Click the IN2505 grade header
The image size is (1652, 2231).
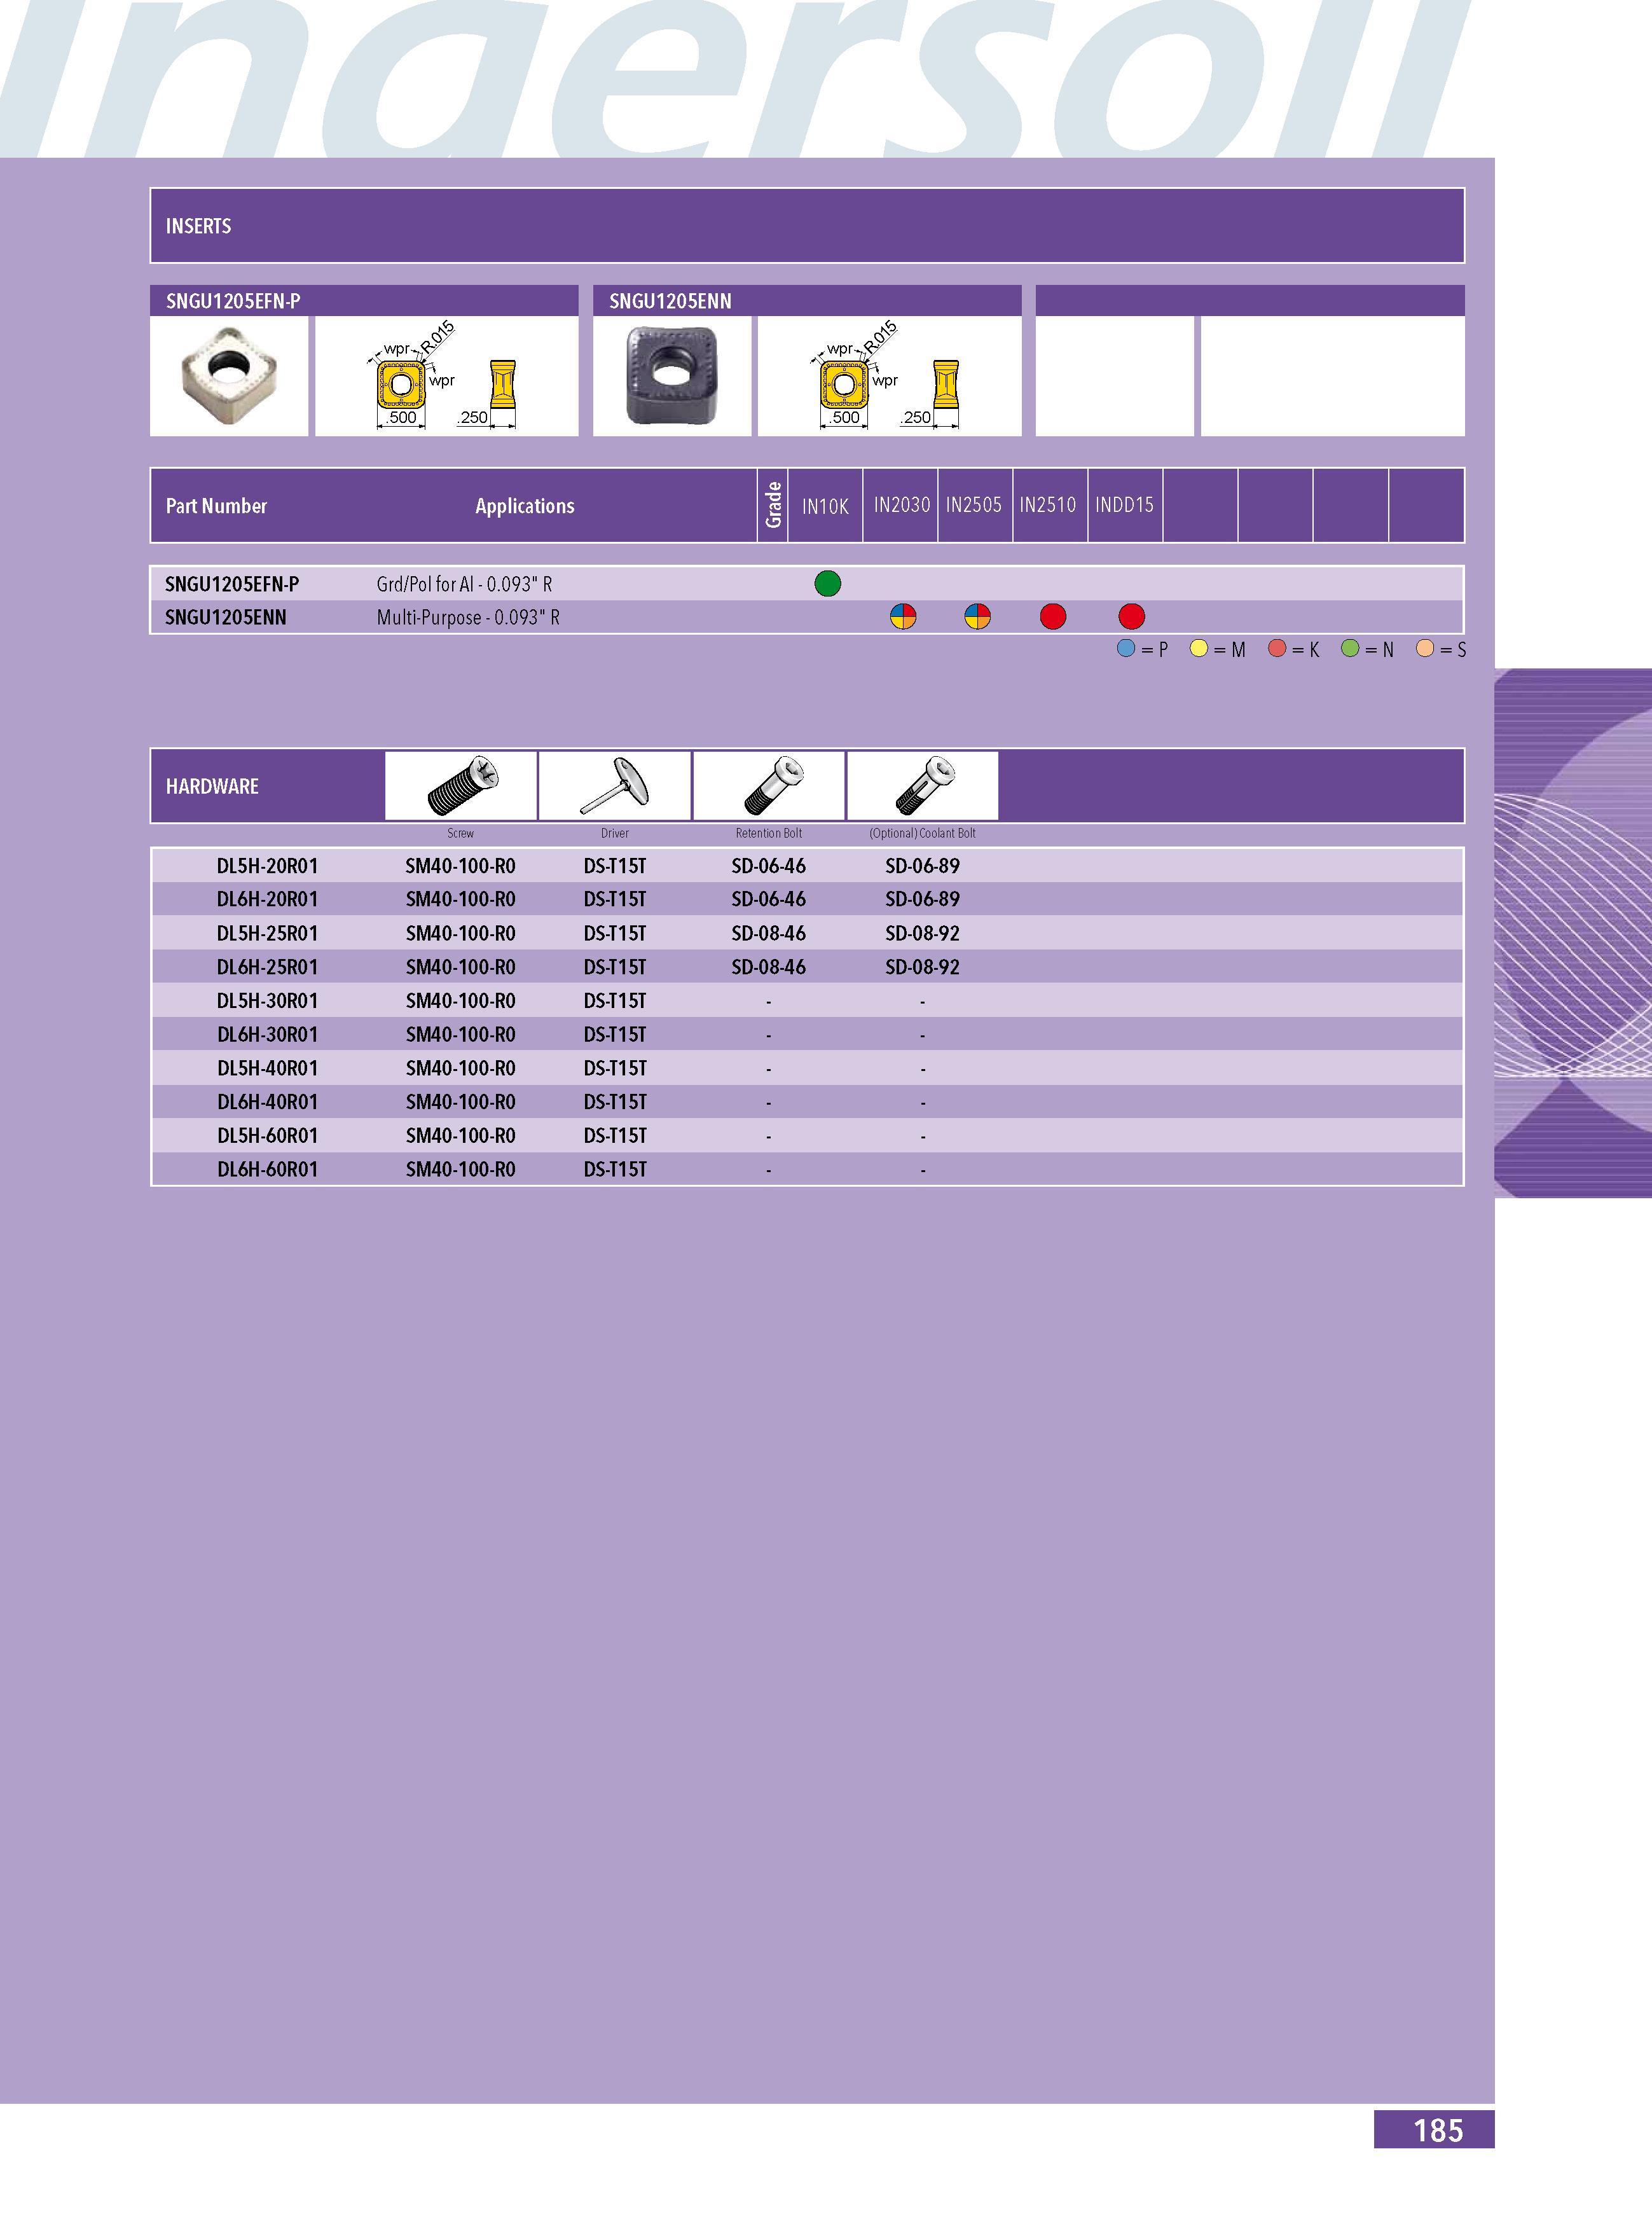[x=974, y=505]
